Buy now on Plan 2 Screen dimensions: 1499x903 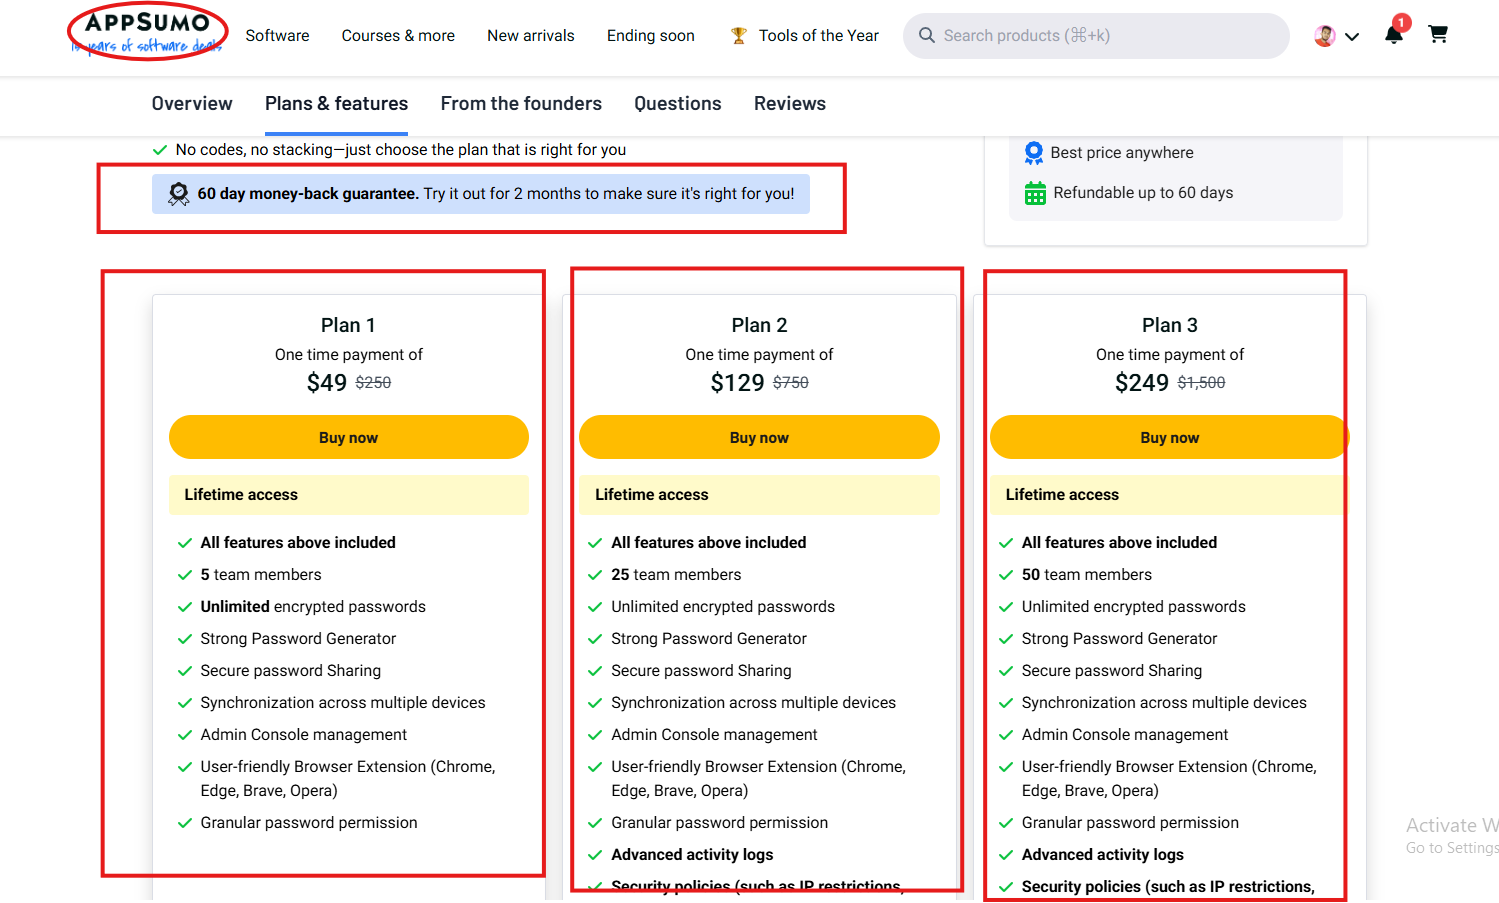(x=759, y=437)
